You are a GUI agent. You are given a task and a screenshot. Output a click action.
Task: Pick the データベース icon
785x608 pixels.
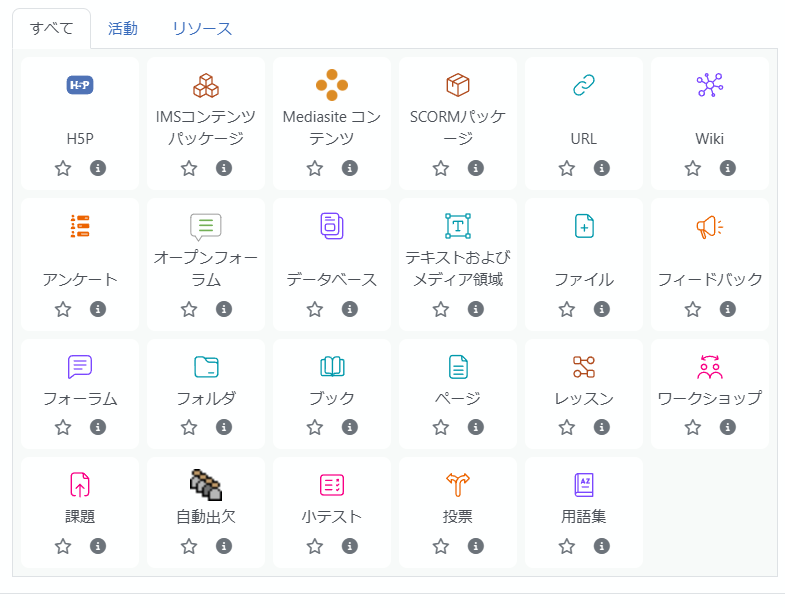click(x=332, y=226)
